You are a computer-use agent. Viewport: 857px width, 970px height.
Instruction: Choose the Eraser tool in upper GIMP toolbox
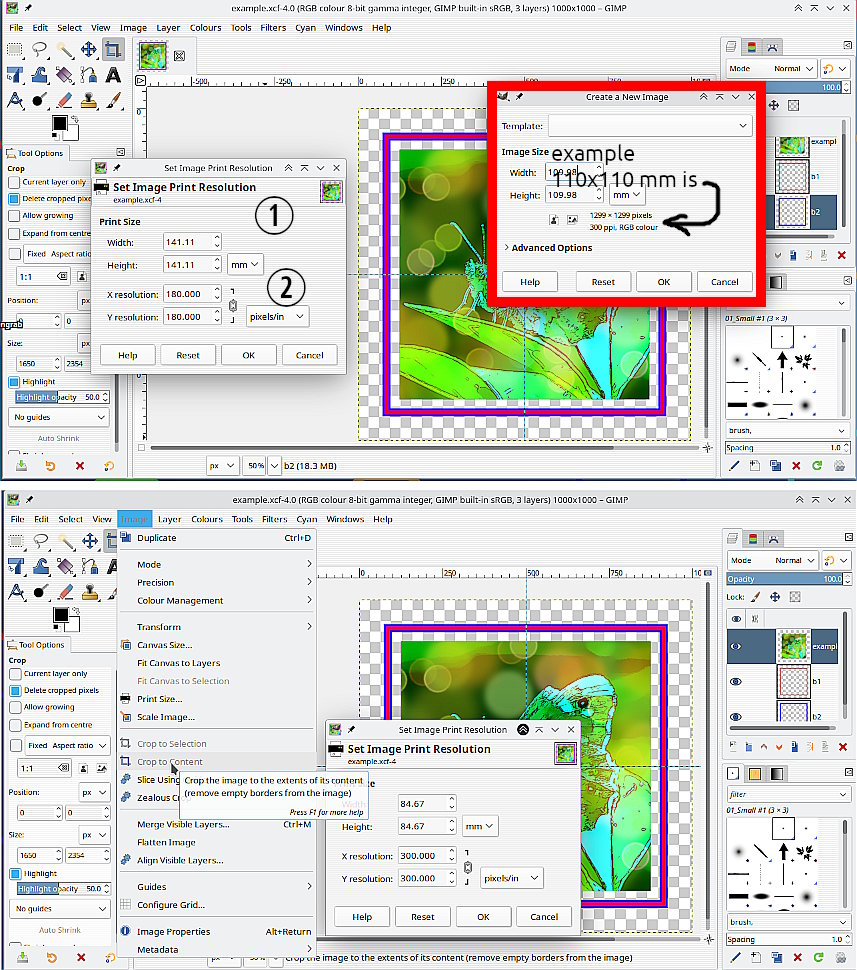point(64,100)
